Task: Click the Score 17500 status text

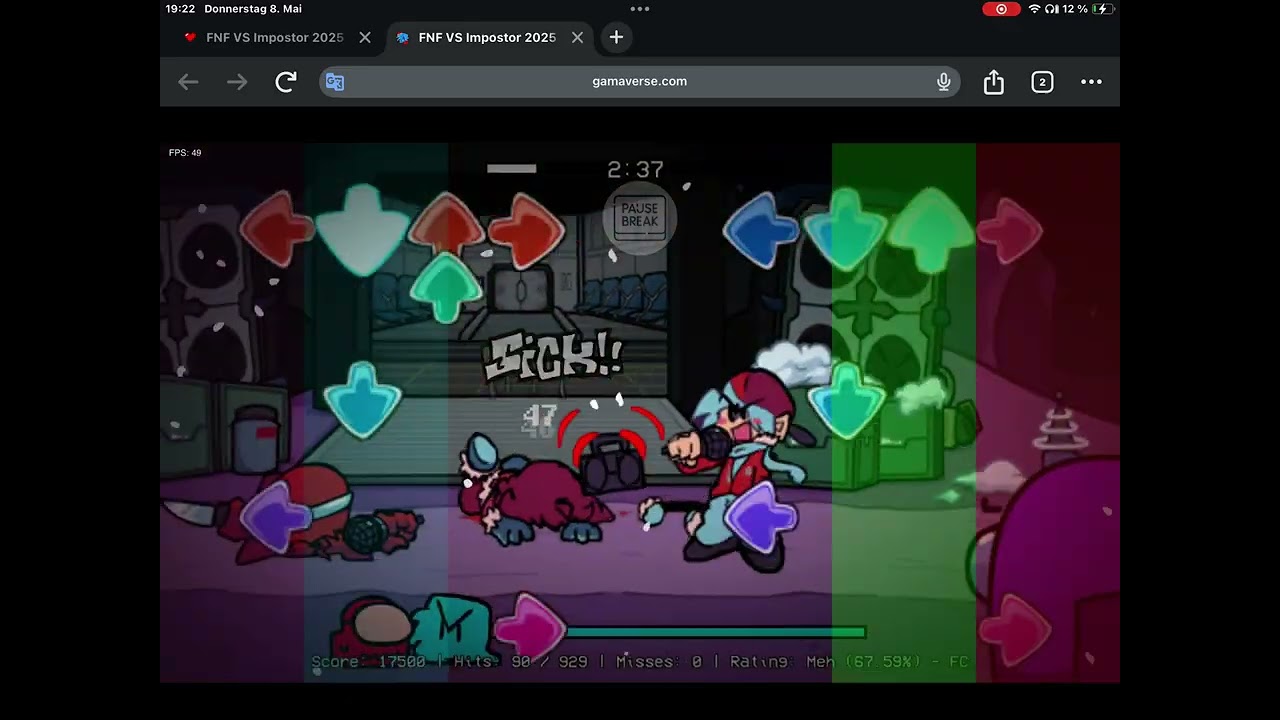Action: coord(368,661)
